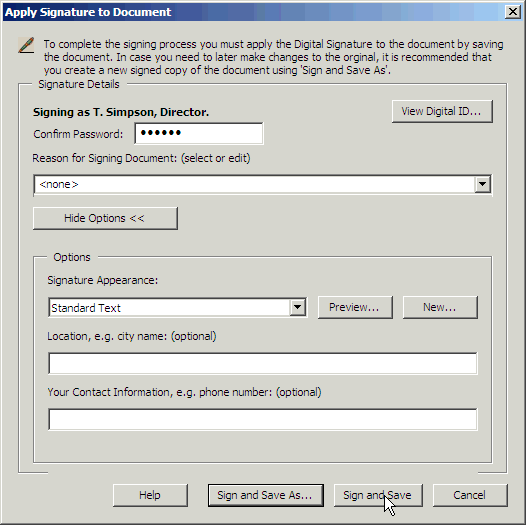526x525 pixels.
Task: Cancel the signing dialog
Action: pyautogui.click(x=470, y=495)
